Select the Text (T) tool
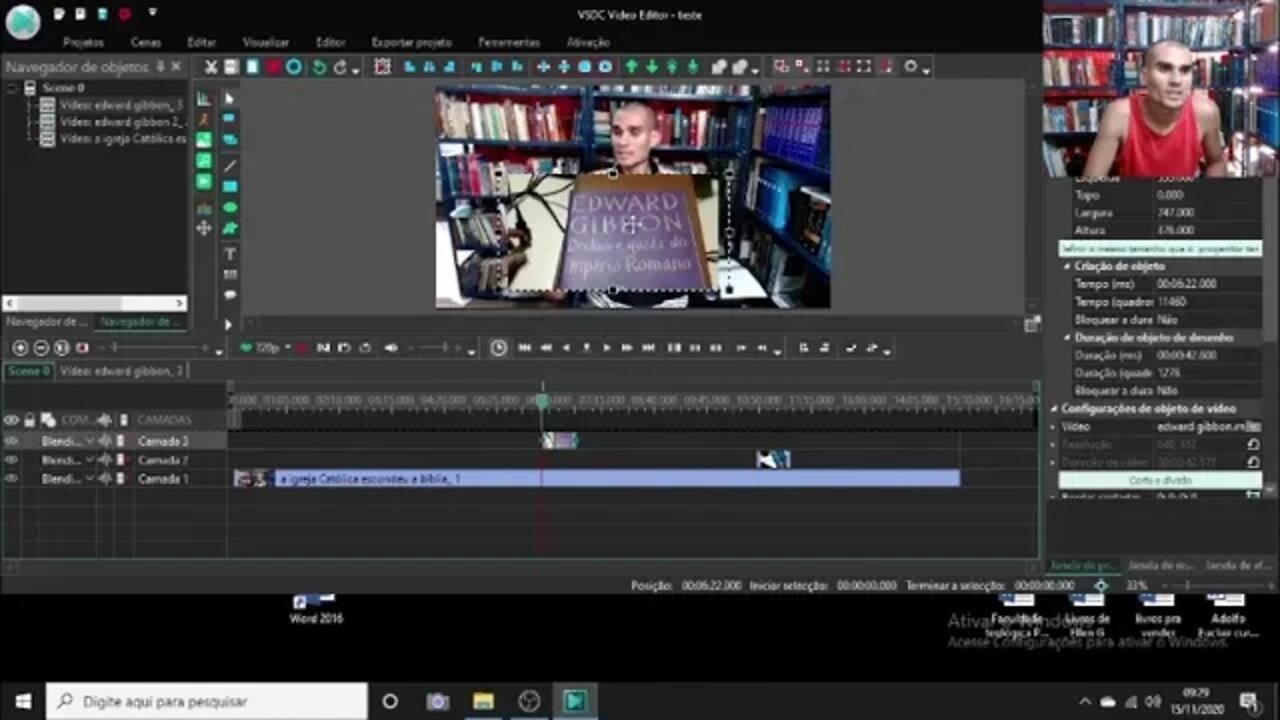 (x=229, y=253)
